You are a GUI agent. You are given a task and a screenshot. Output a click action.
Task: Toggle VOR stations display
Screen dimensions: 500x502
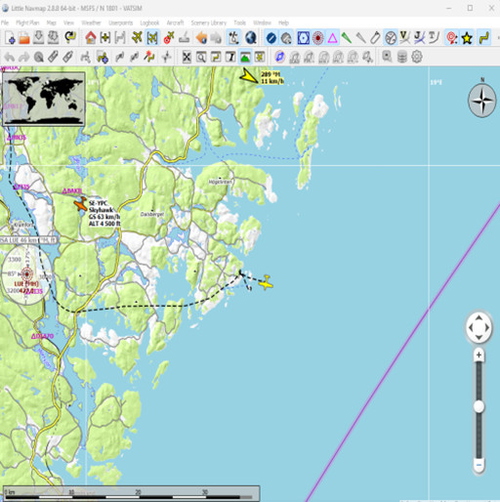click(x=303, y=38)
